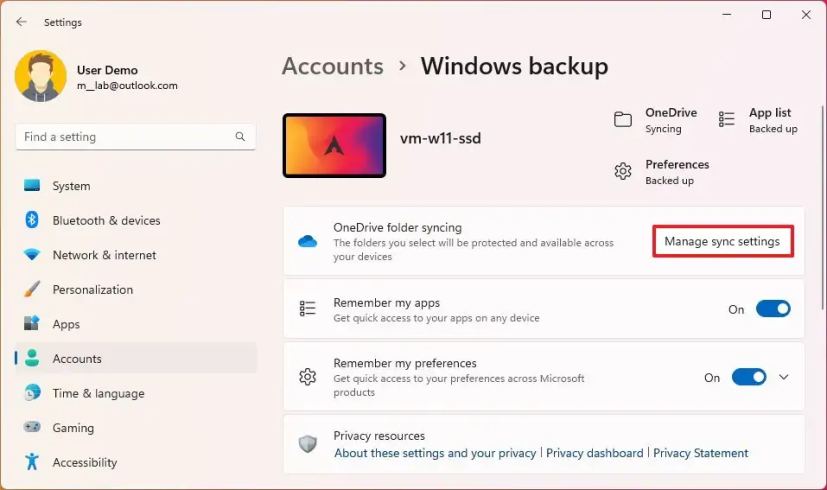Image resolution: width=827 pixels, height=490 pixels.
Task: Click Manage sync settings button
Action: [723, 242]
